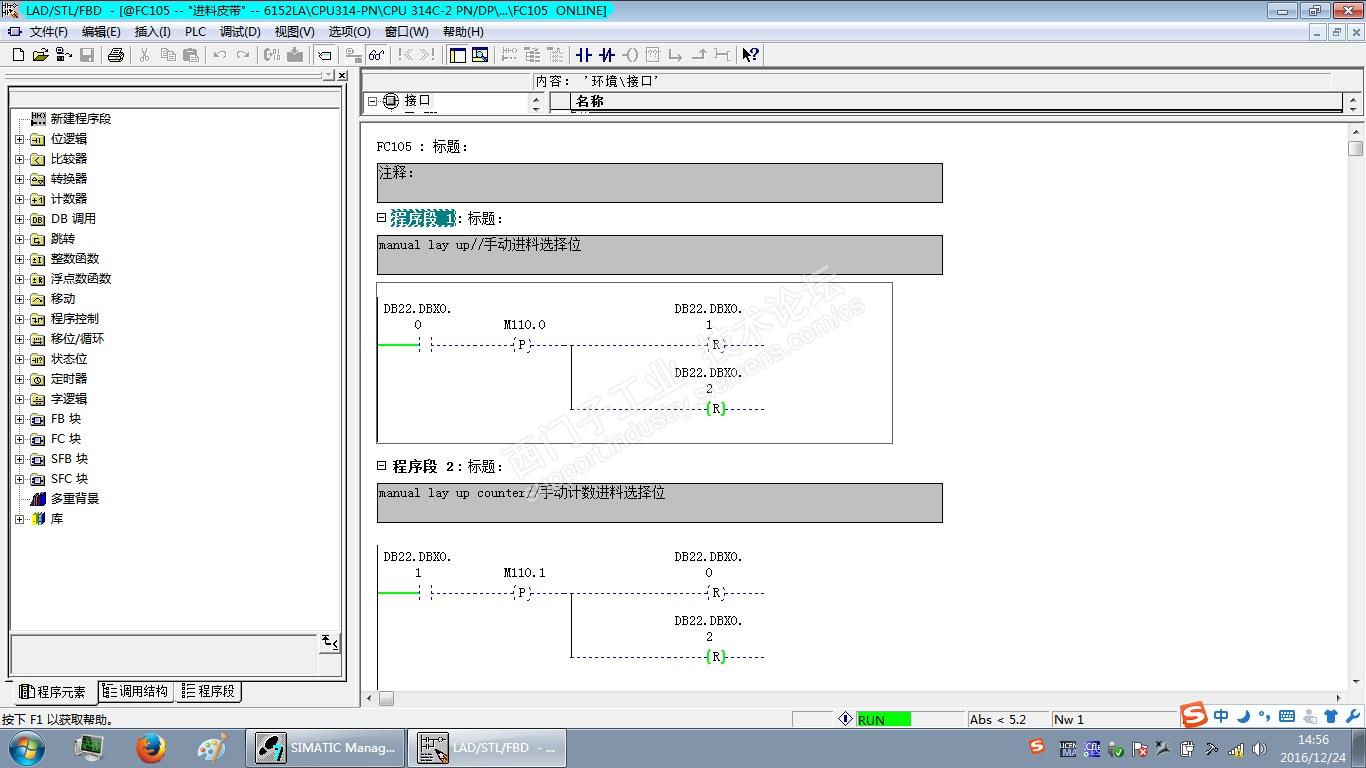
Task: Click the Open branch toolbar icon
Action: (x=676, y=55)
